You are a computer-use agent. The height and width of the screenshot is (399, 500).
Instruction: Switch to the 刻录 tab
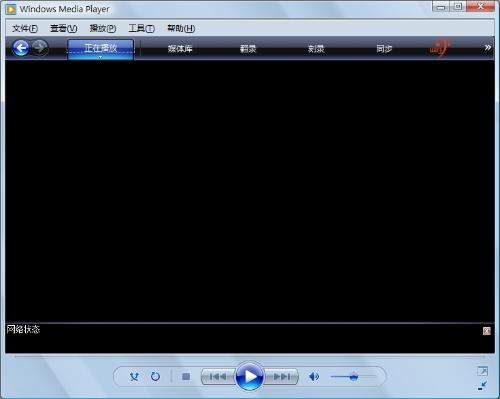coord(316,49)
